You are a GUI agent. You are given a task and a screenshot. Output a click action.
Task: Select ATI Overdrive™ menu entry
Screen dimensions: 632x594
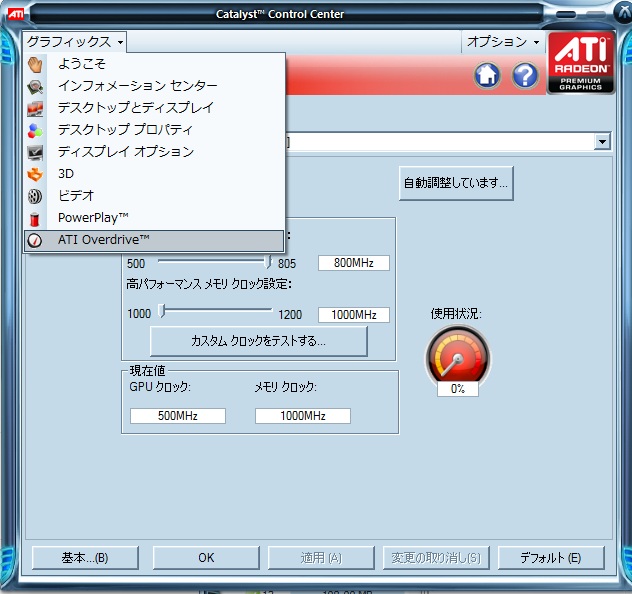[x=154, y=240]
